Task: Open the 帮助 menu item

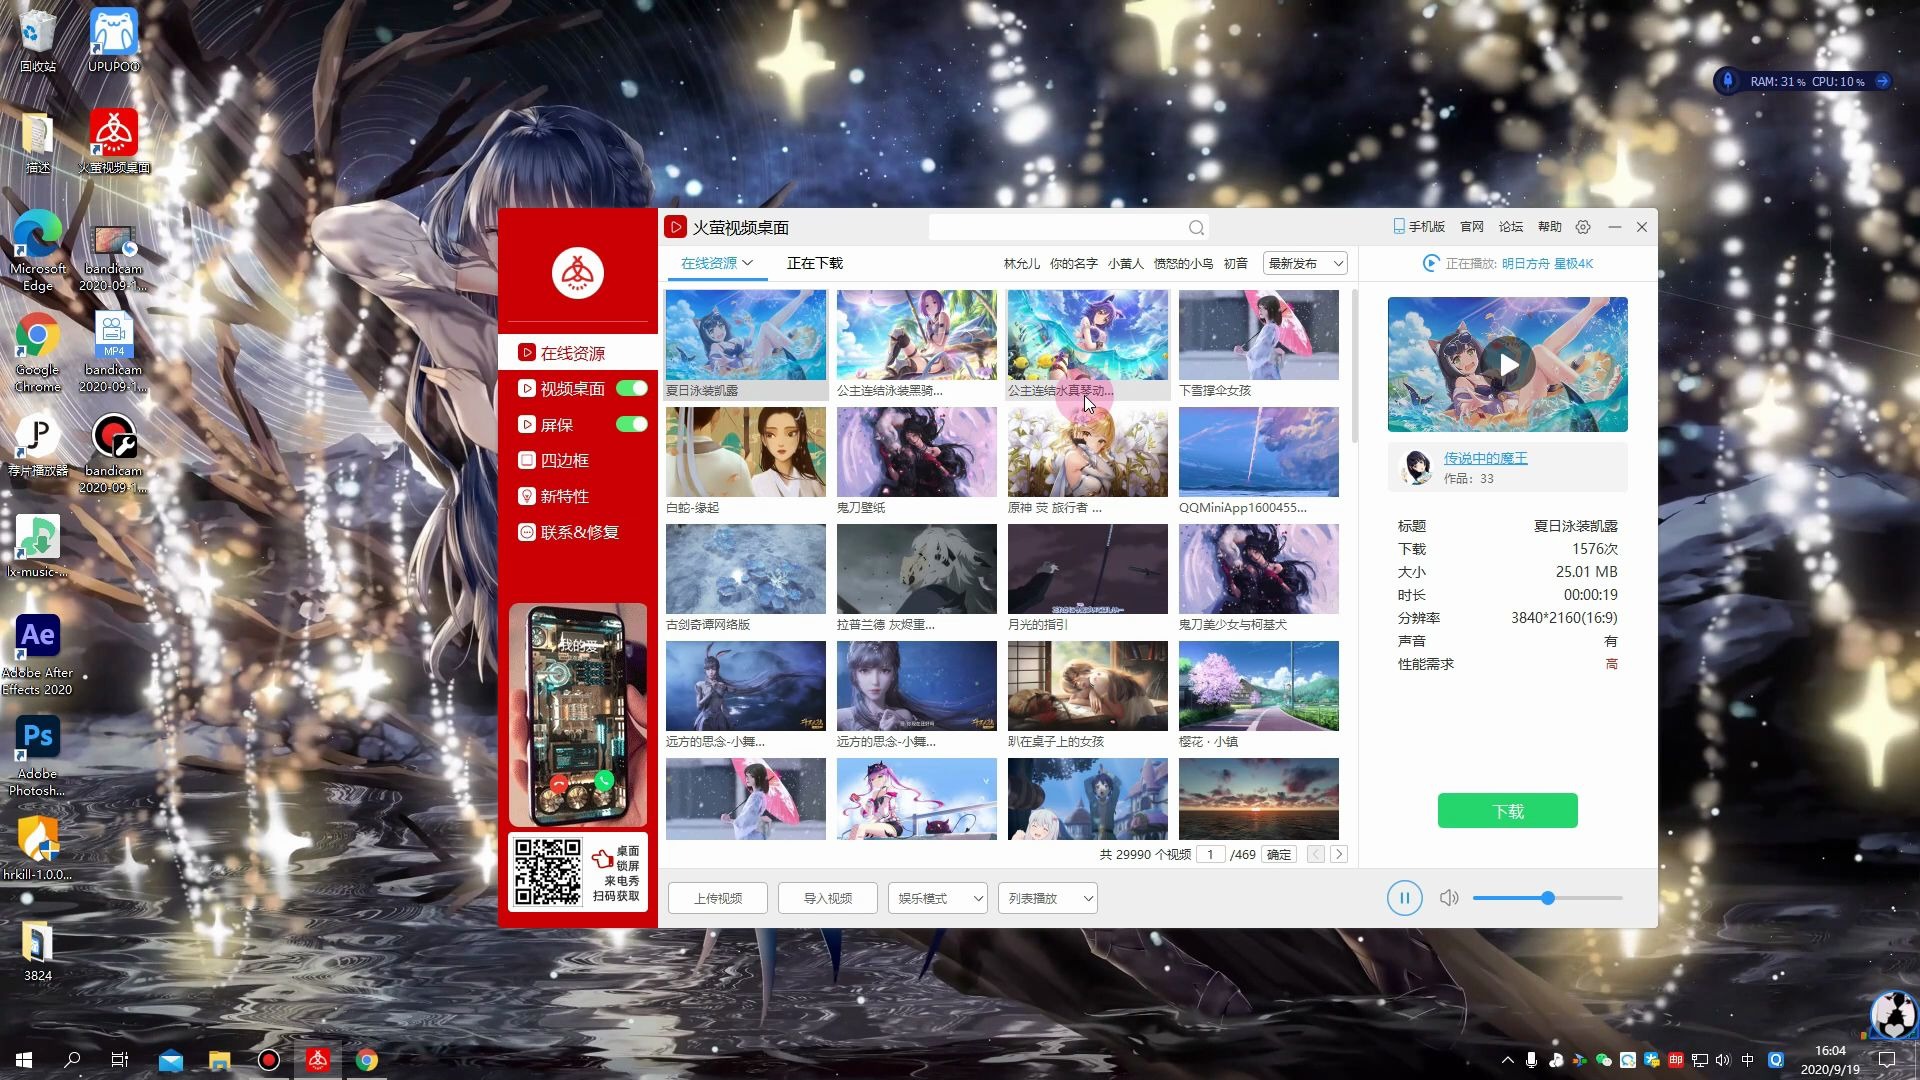Action: click(1550, 227)
